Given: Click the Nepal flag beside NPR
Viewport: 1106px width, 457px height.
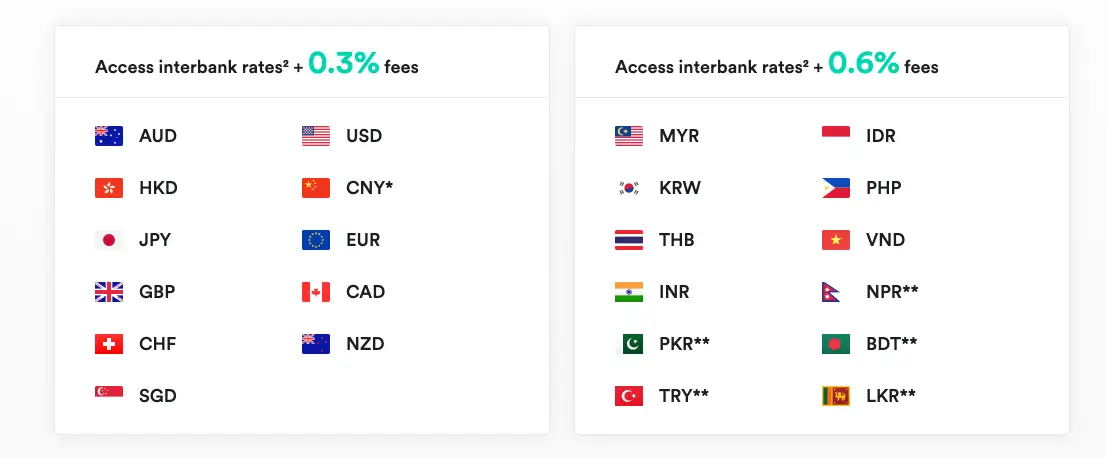Looking at the screenshot, I should (831, 292).
